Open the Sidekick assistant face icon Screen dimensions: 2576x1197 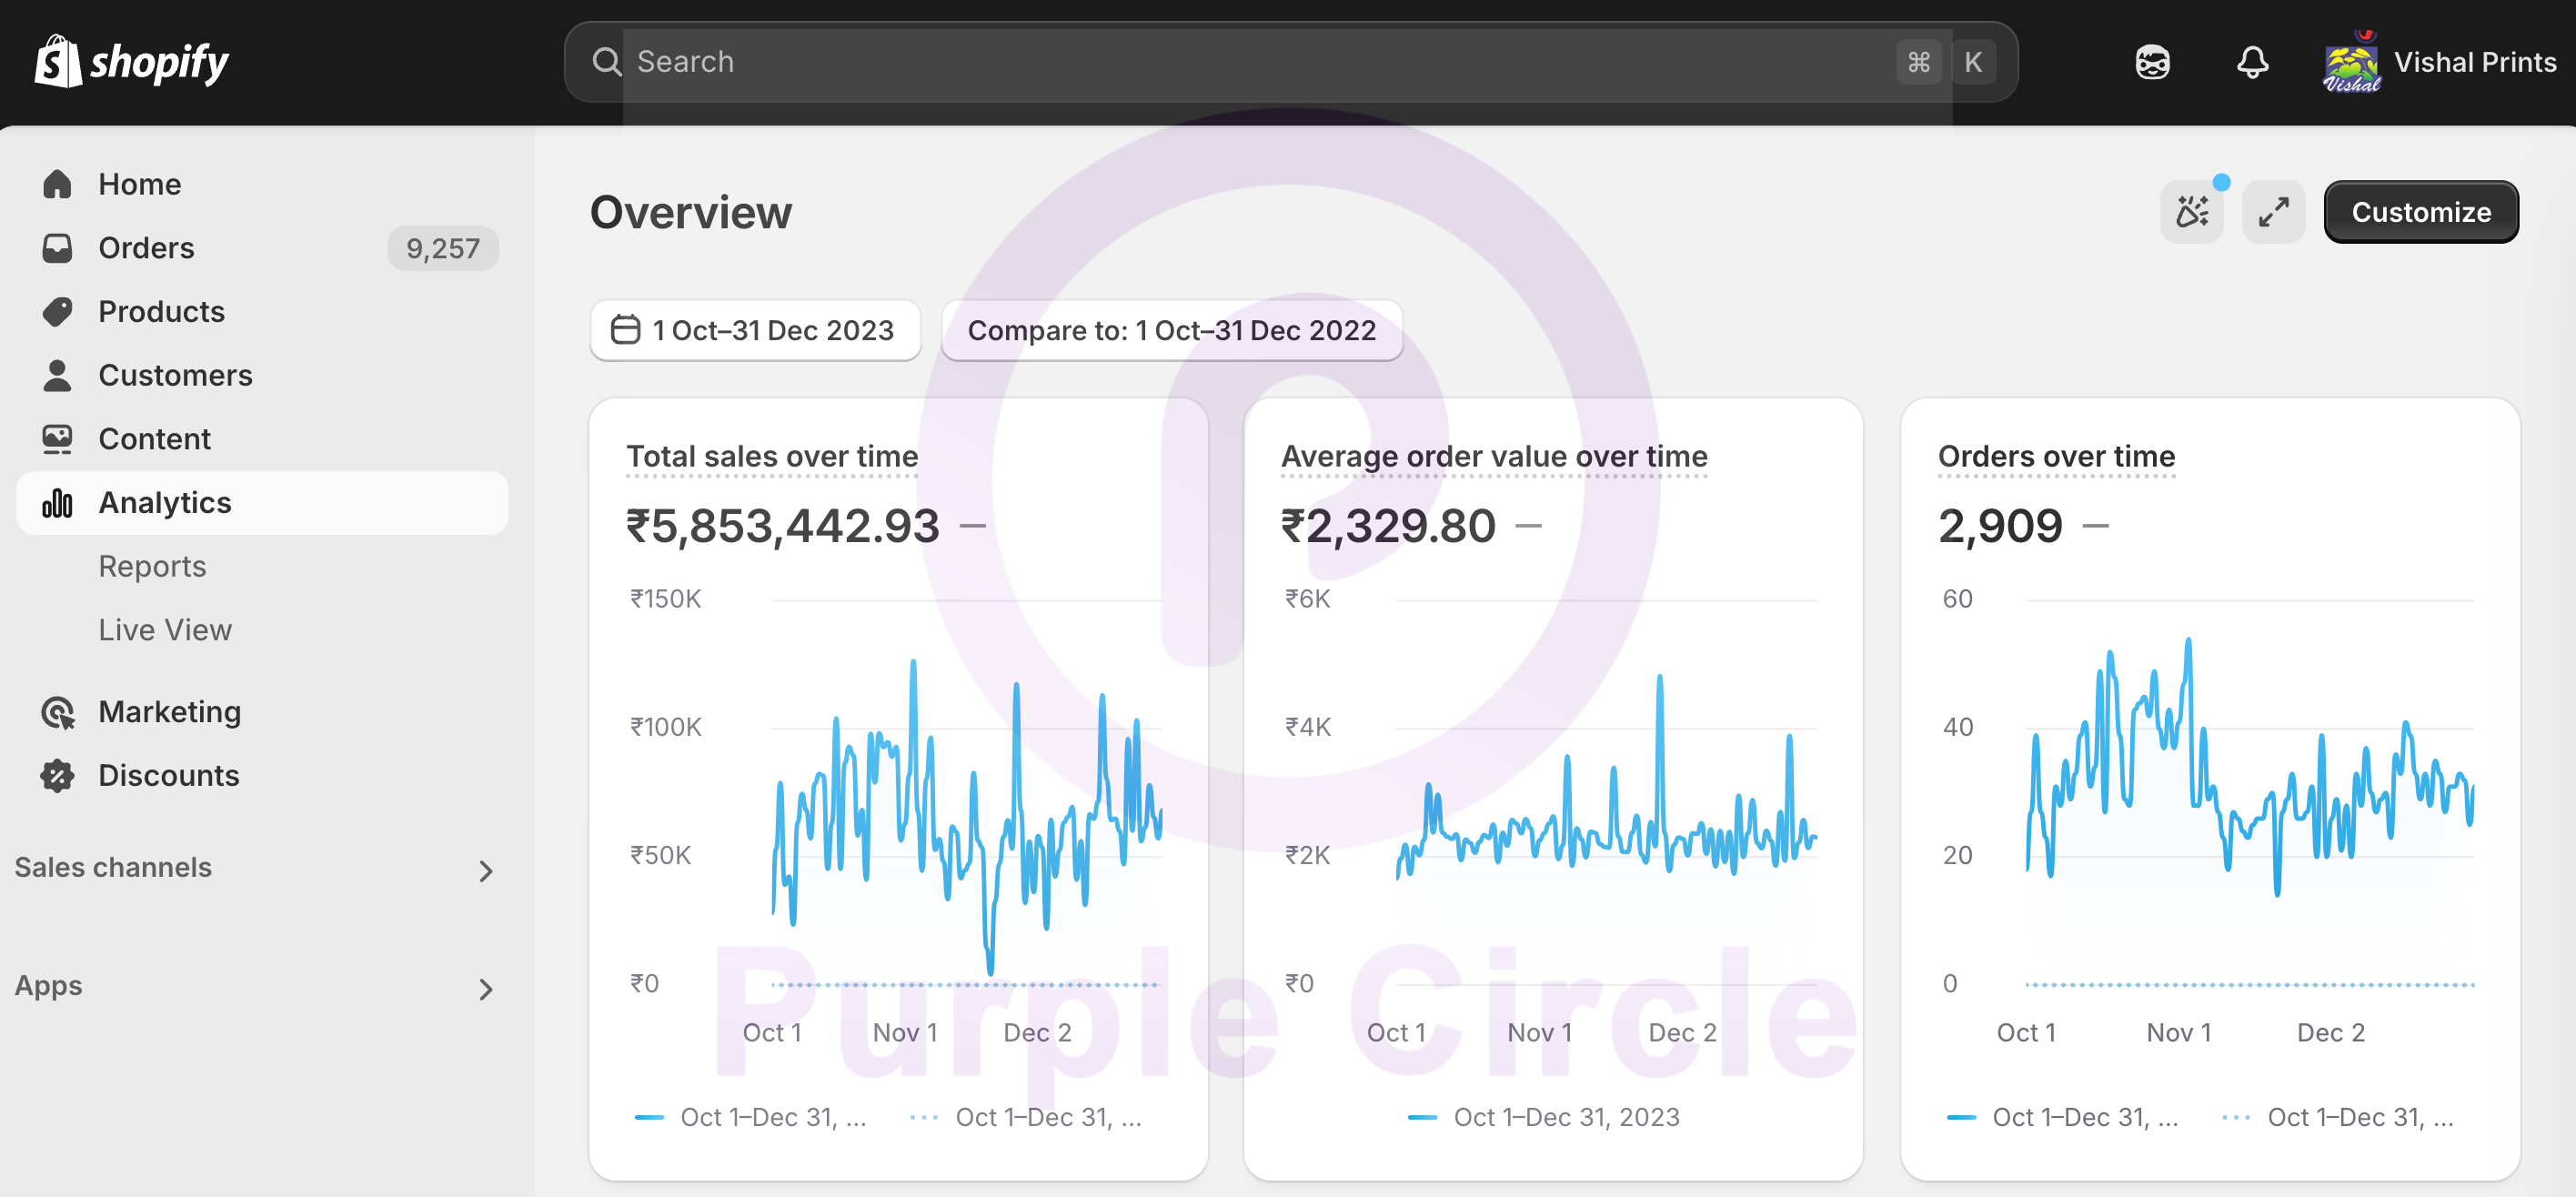click(2152, 62)
